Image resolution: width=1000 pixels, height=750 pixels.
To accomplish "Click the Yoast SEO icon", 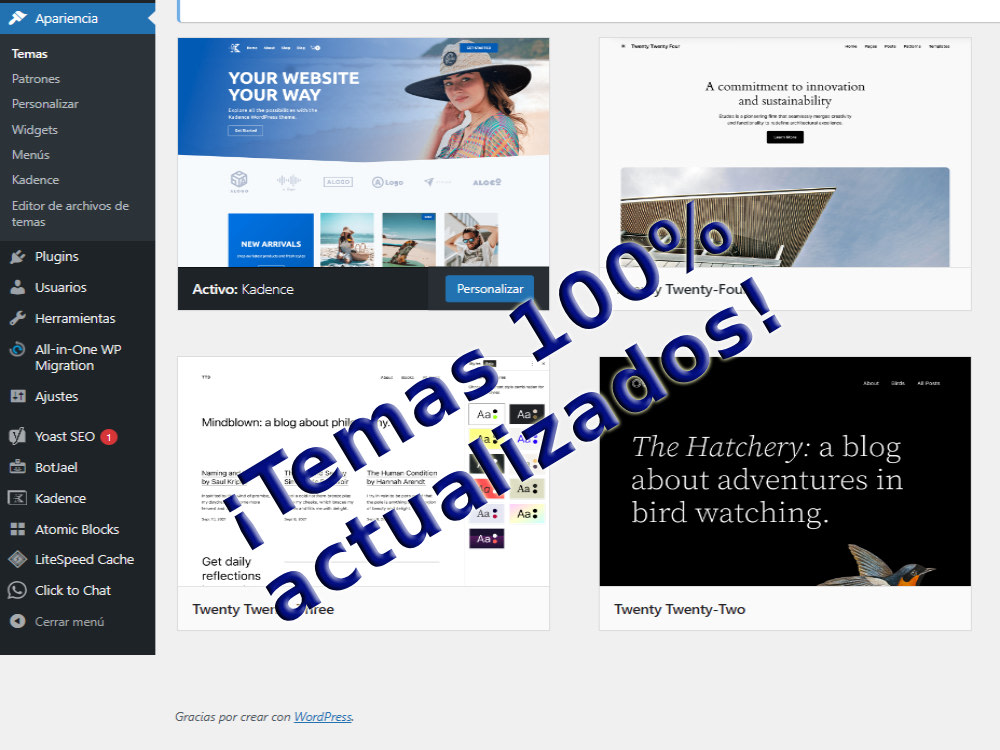I will 18,436.
